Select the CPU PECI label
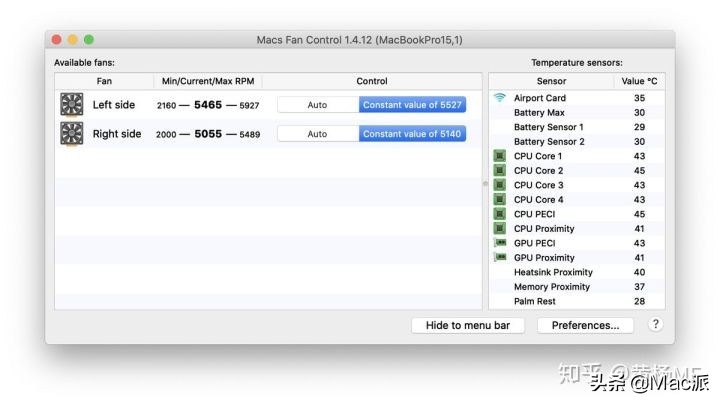The height and width of the screenshot is (404, 720). point(534,214)
